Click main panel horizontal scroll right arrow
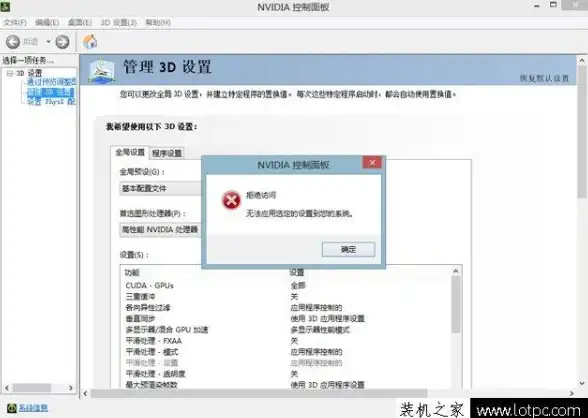 pos(572,393)
